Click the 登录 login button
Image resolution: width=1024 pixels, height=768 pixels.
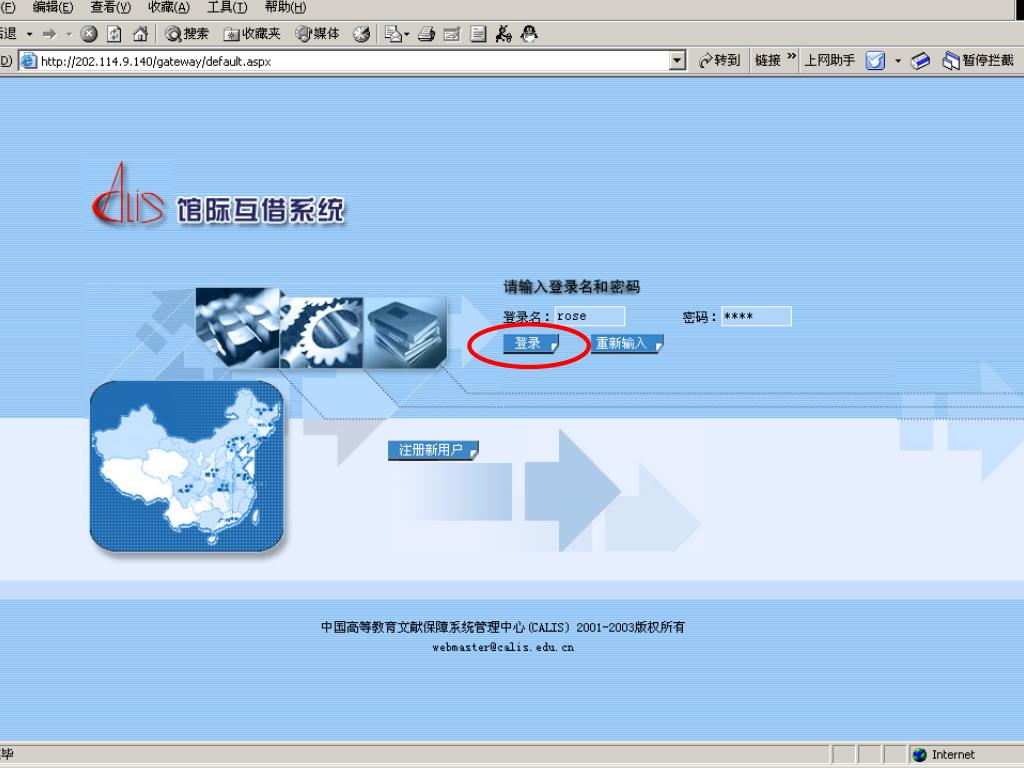pyautogui.click(x=531, y=344)
